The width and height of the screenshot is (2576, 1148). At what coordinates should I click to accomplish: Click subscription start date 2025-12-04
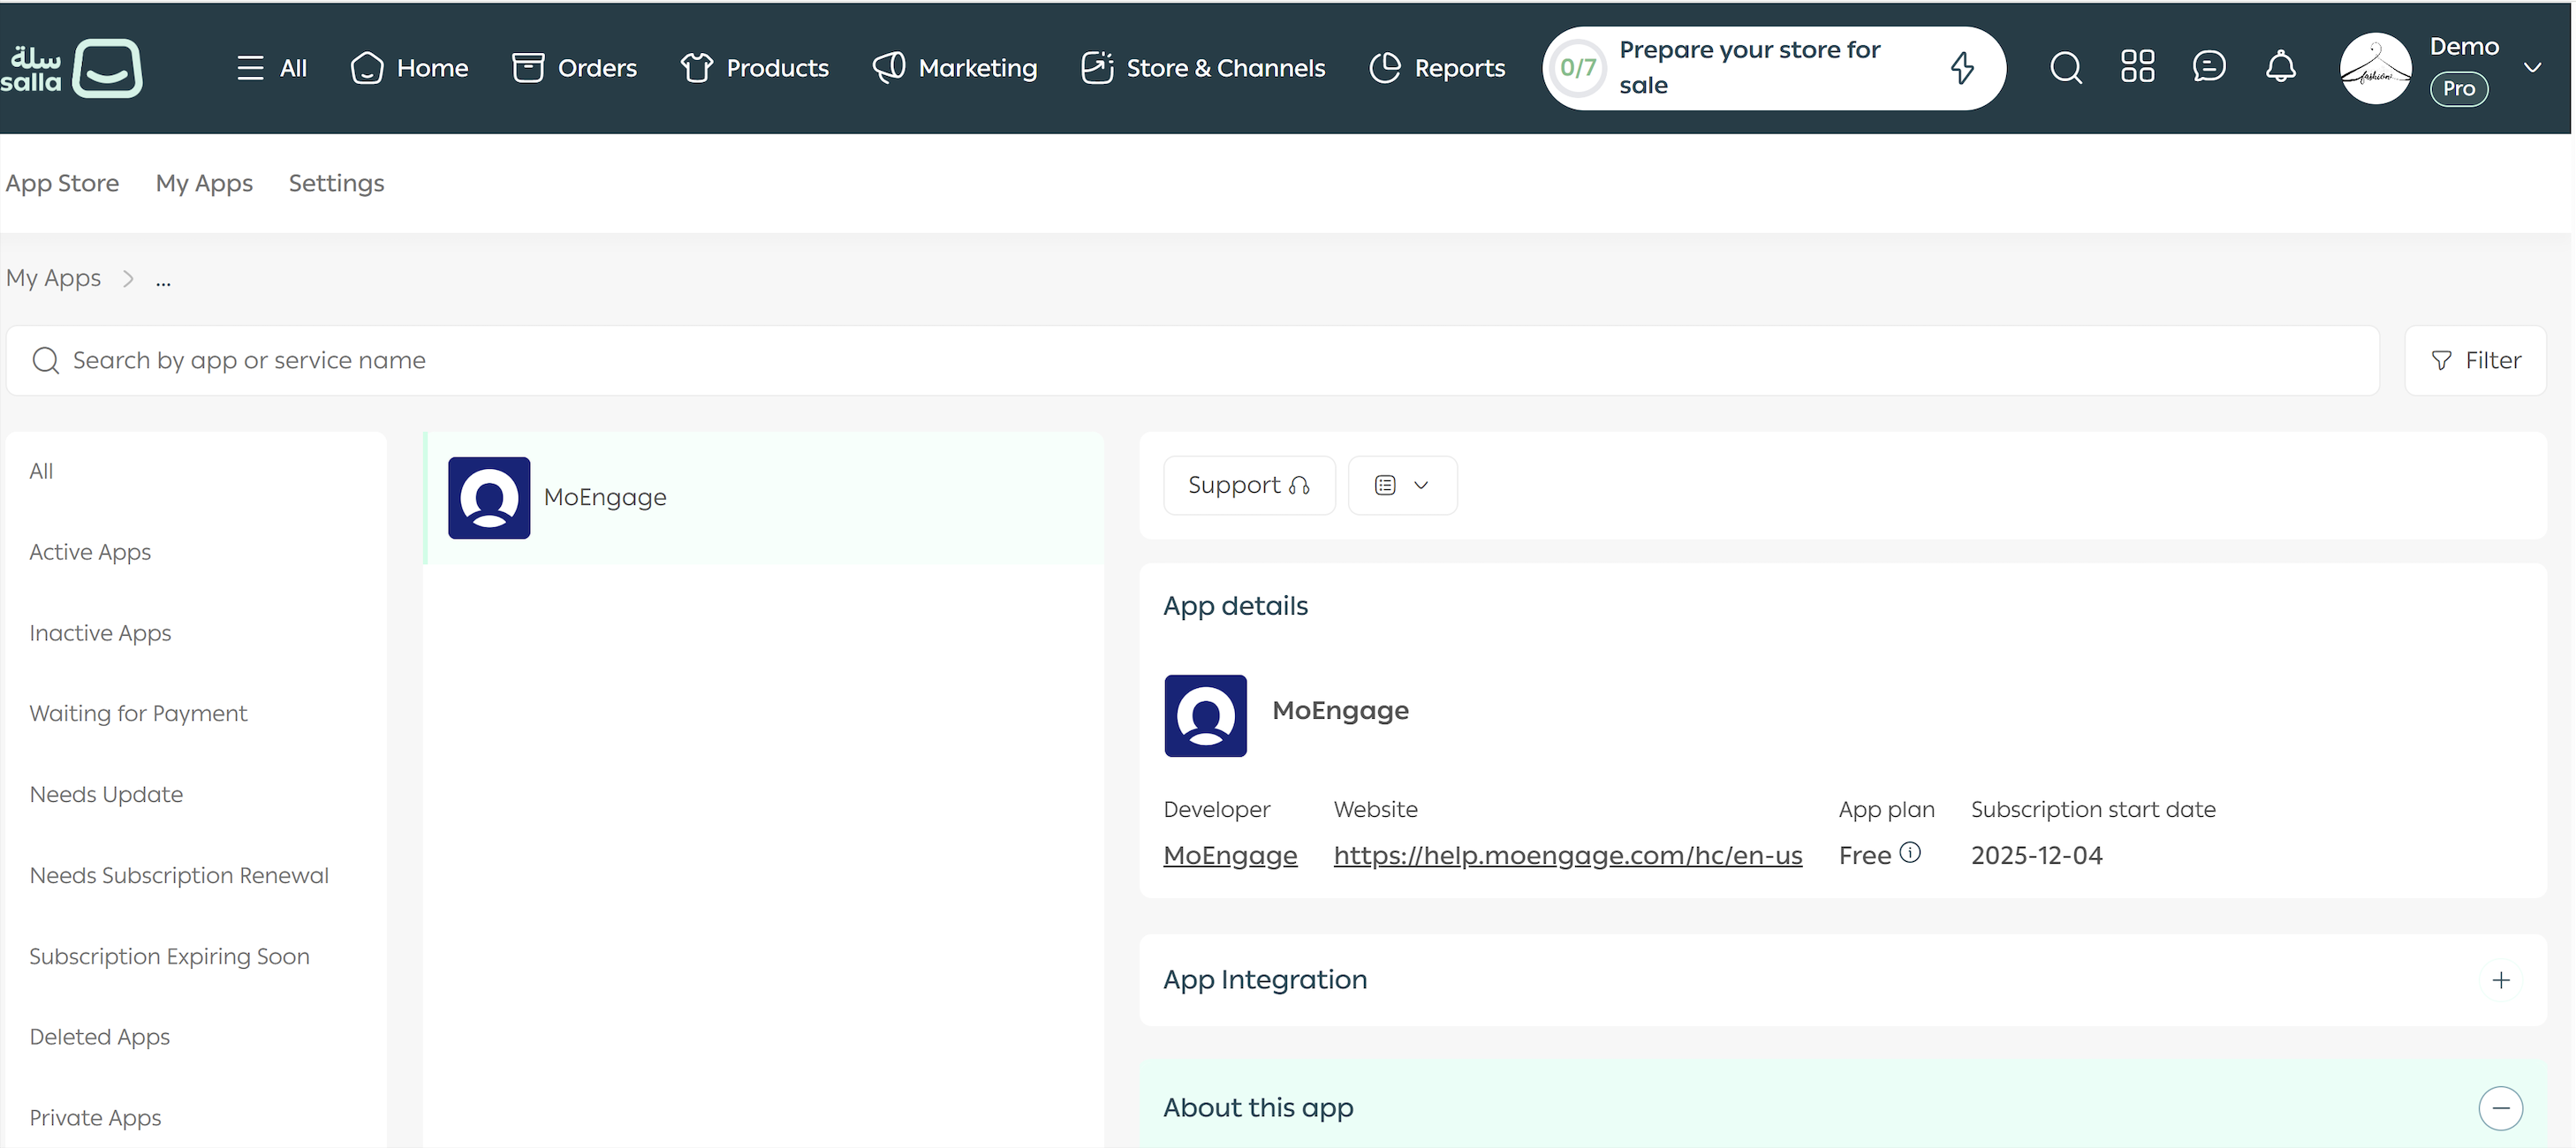click(x=2036, y=855)
